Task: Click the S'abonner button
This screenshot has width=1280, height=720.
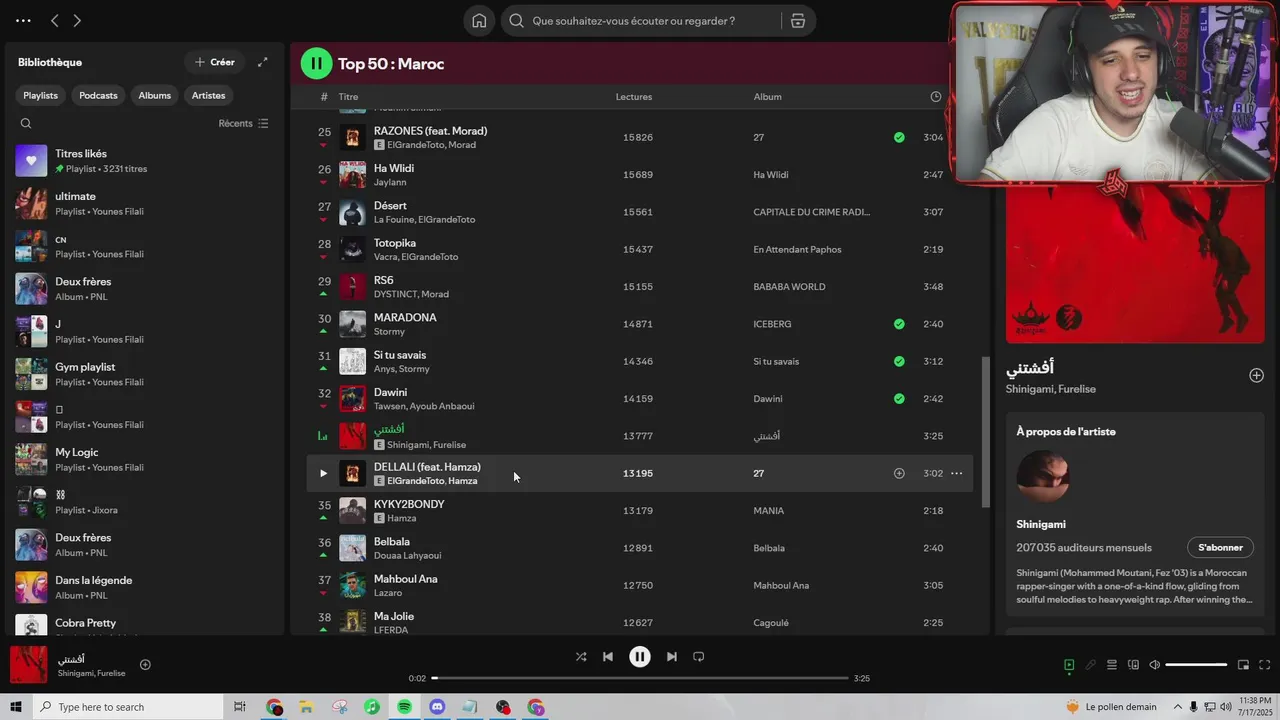Action: 1220,547
